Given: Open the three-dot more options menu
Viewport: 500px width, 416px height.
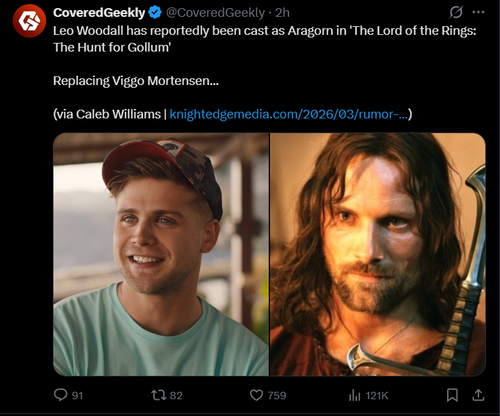Looking at the screenshot, I should pos(478,12).
